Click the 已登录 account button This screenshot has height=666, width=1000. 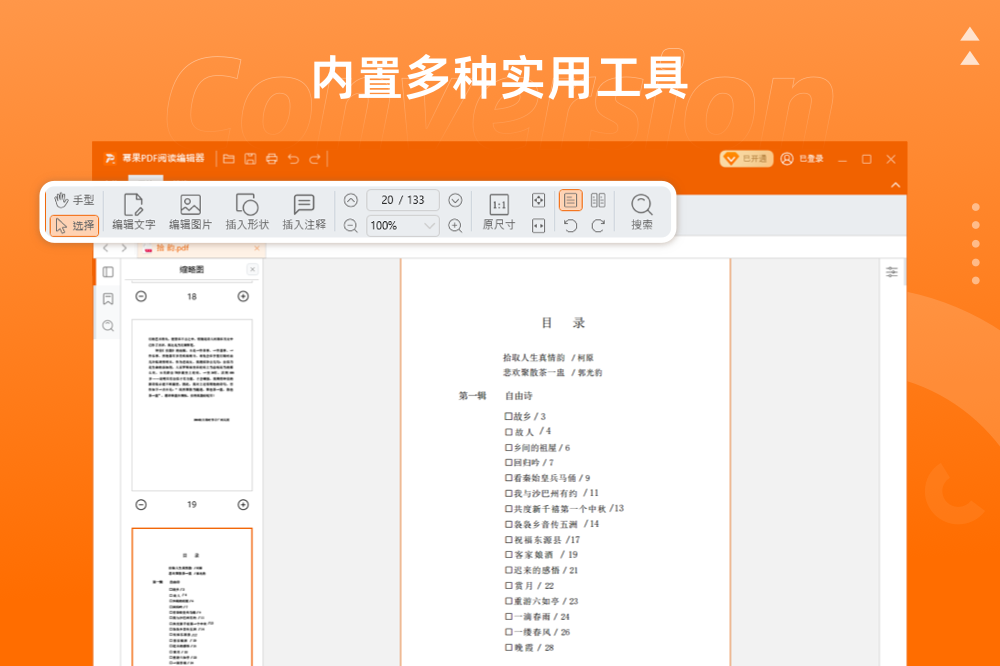tap(802, 159)
